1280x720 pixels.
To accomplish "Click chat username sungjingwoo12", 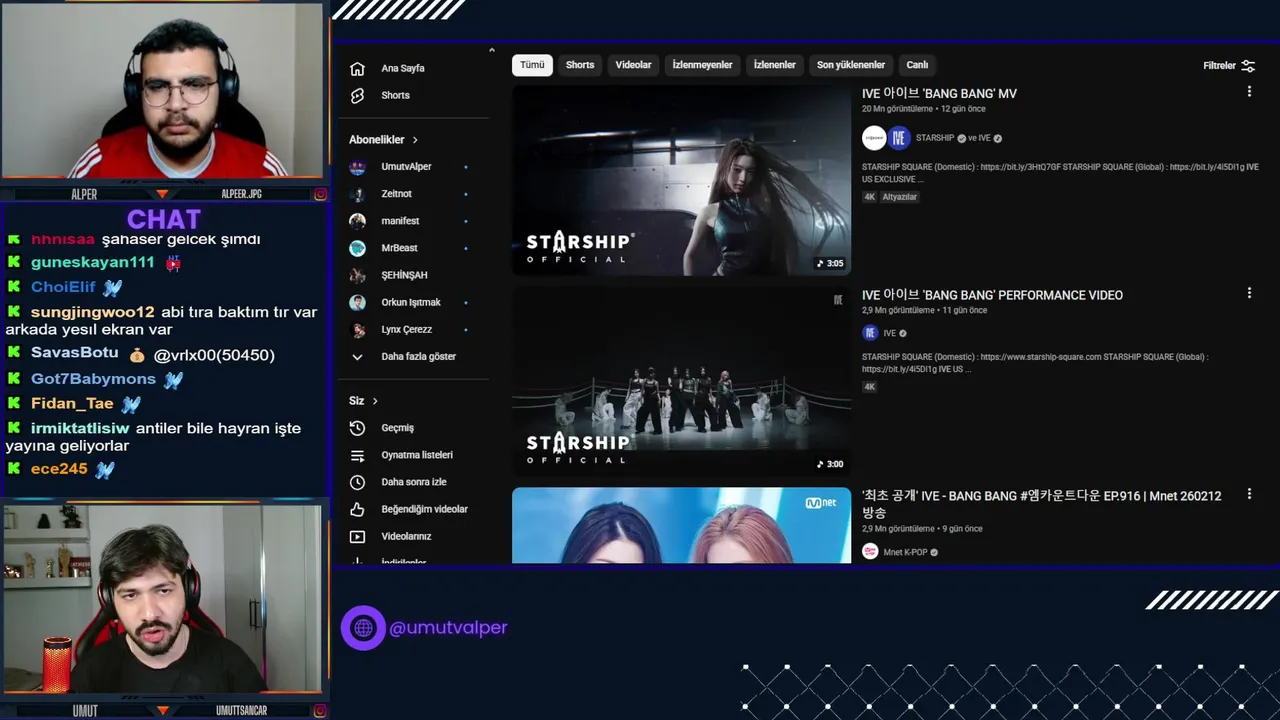I will [x=92, y=312].
